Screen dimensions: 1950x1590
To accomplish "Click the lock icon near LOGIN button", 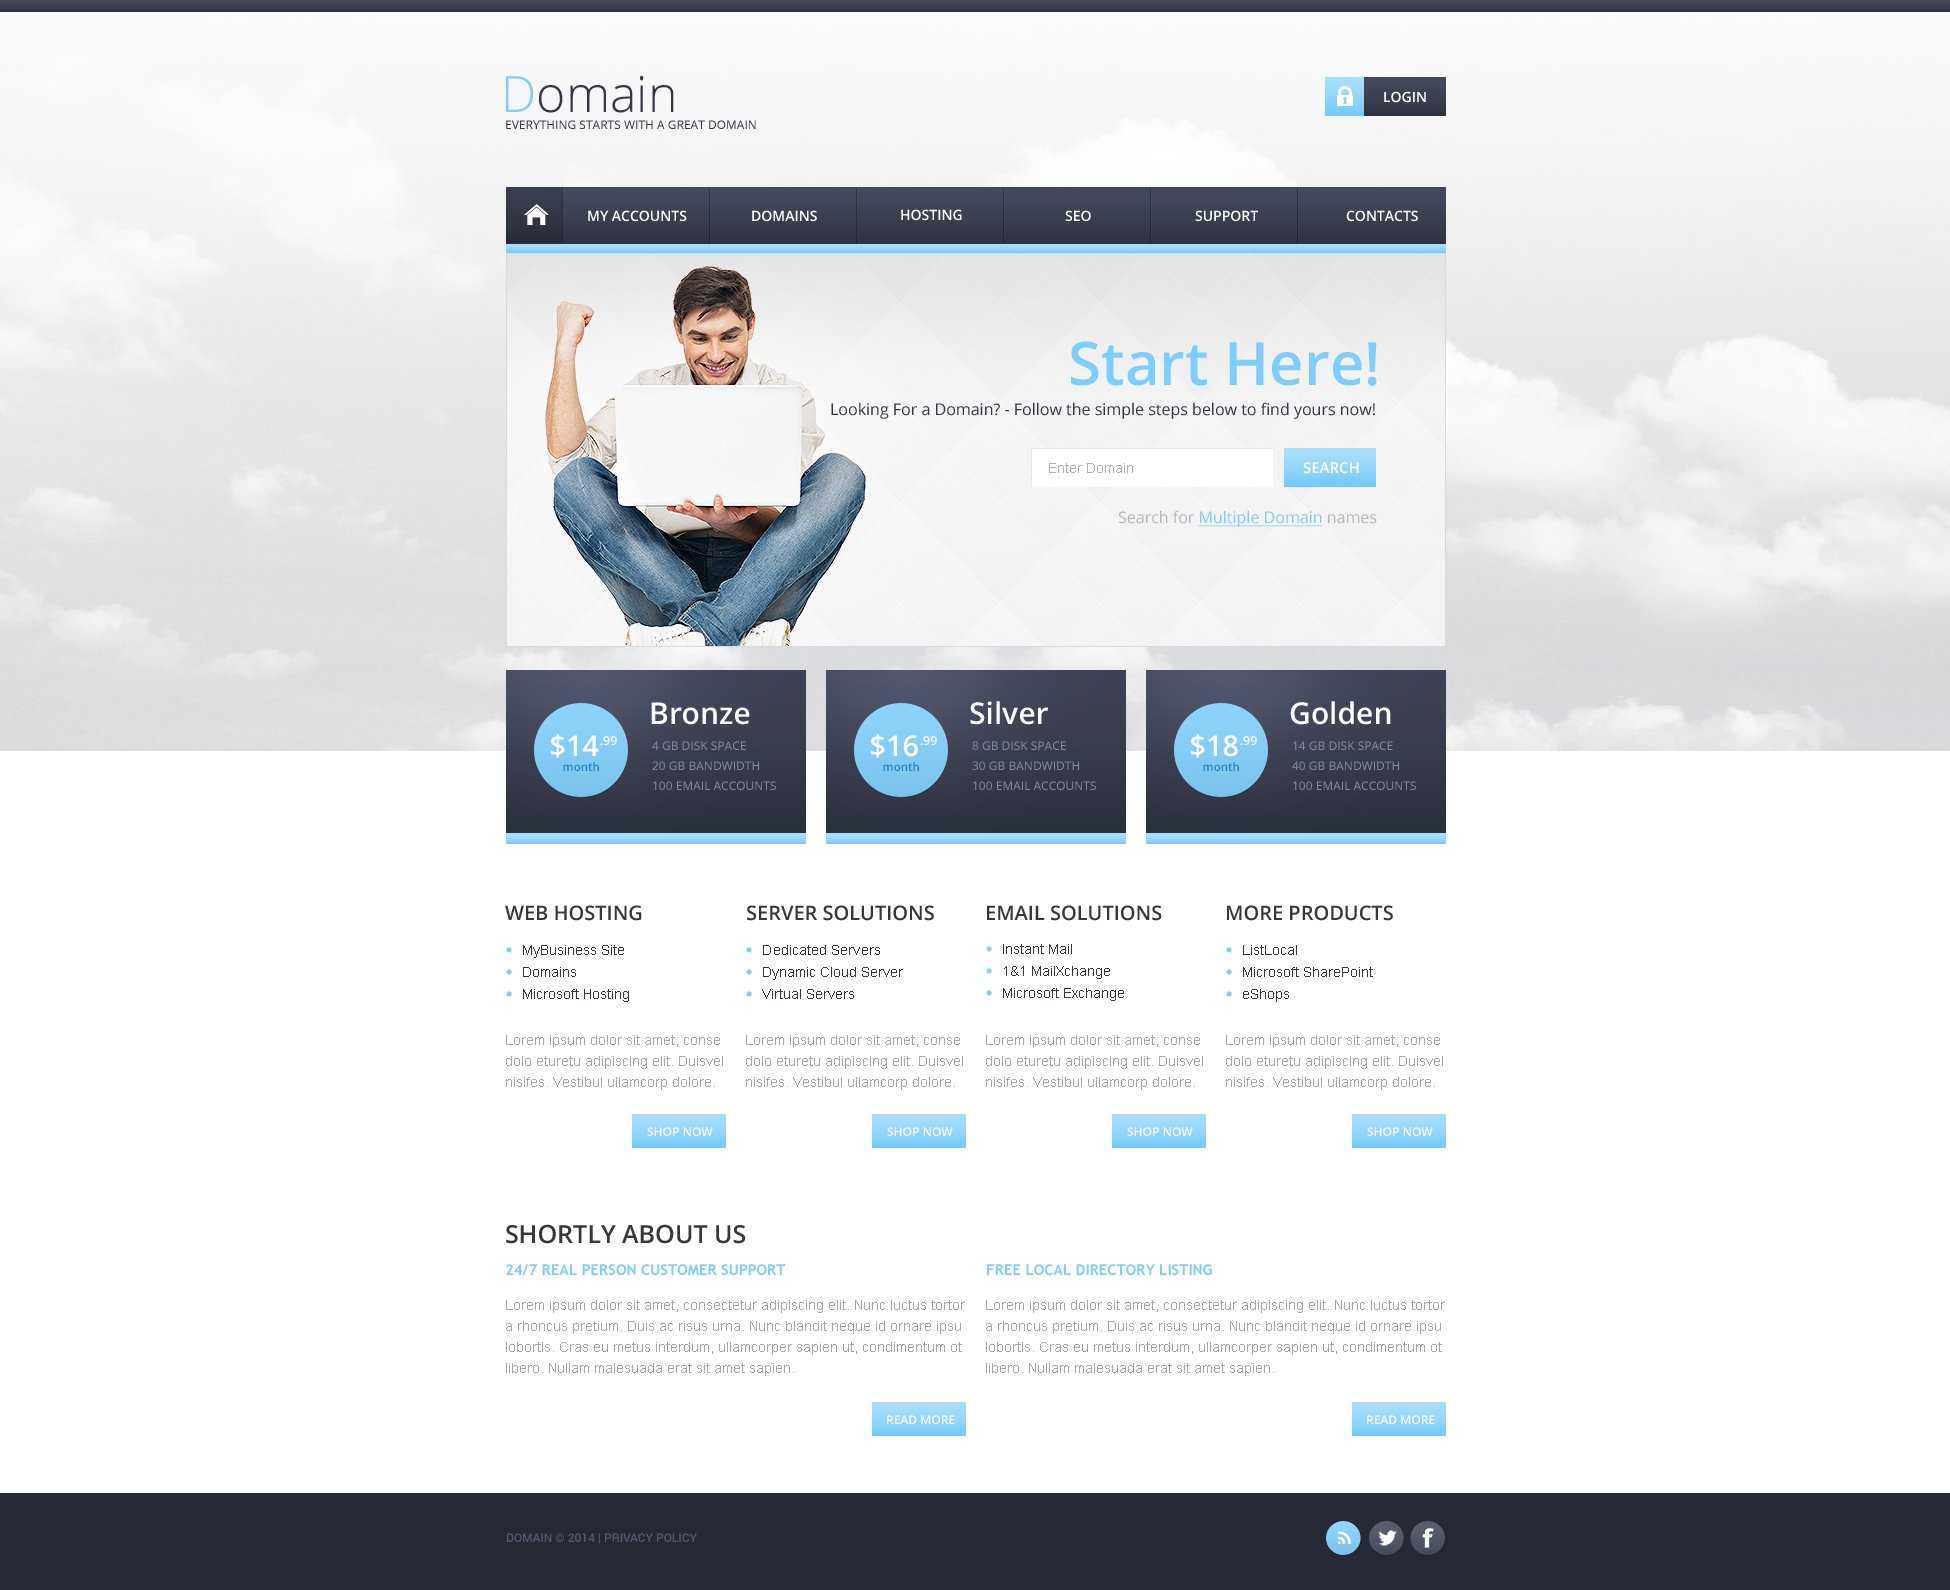I will (x=1344, y=97).
